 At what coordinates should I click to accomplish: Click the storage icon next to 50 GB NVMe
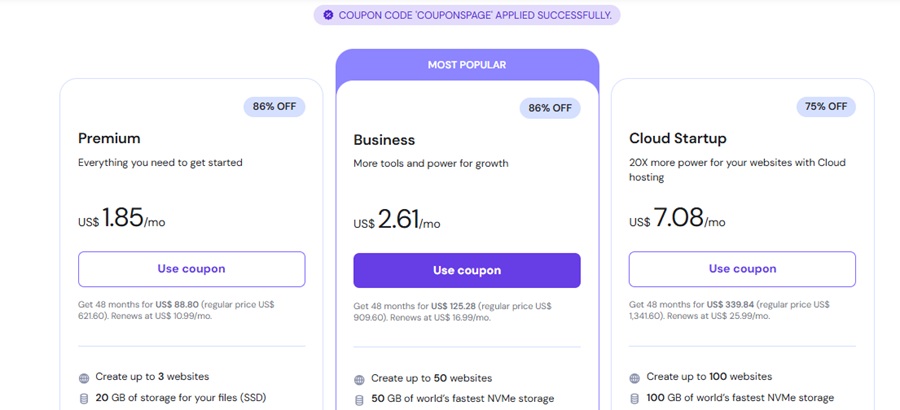pos(359,400)
